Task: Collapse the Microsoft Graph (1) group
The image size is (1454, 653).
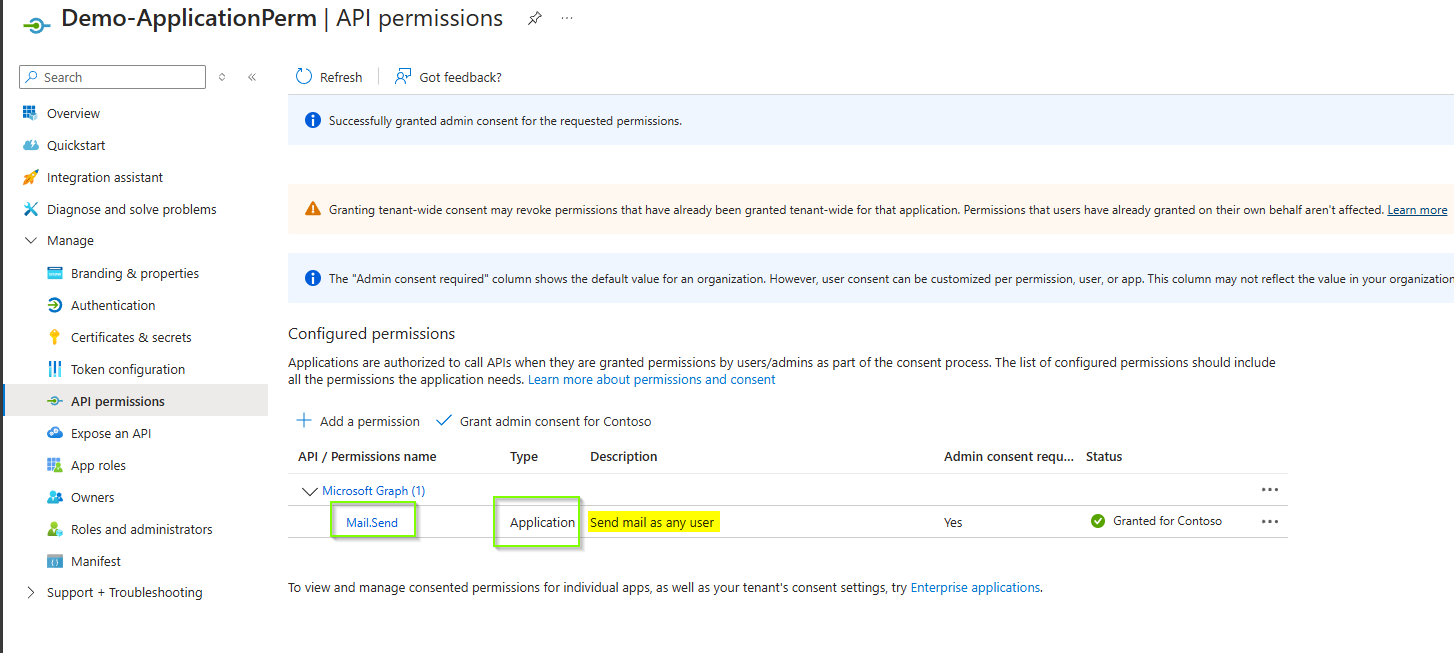Action: tap(308, 491)
